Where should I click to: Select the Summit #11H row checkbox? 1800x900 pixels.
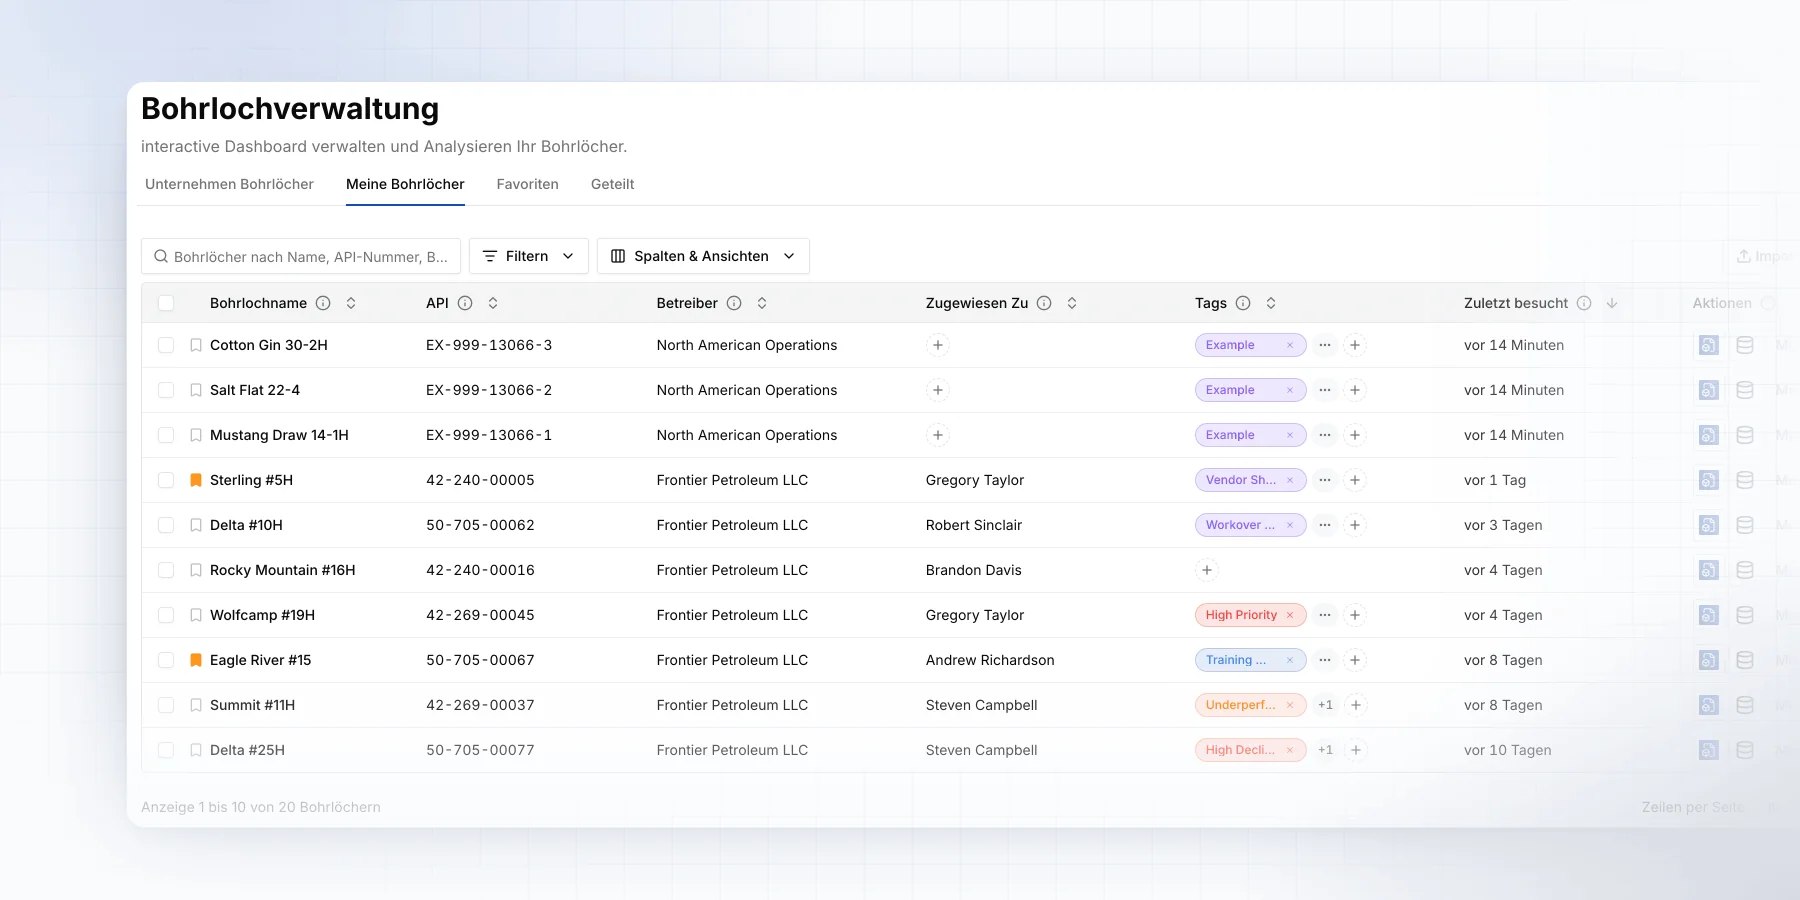point(166,705)
